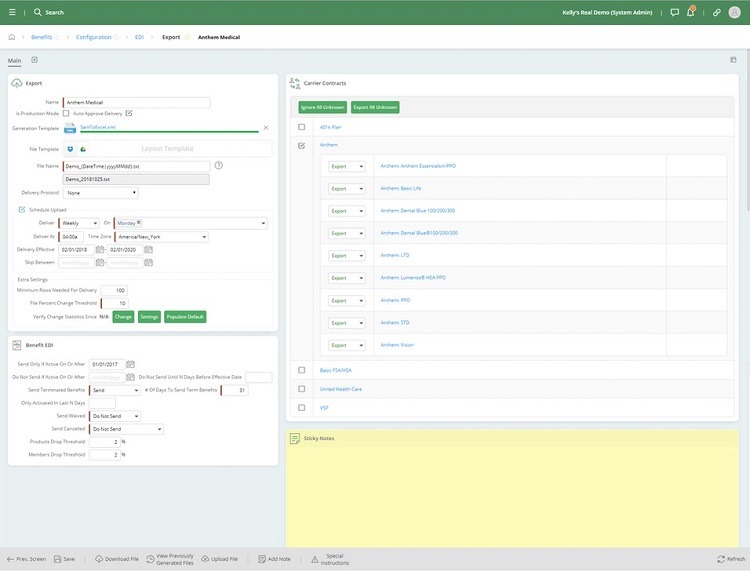The width and height of the screenshot is (750, 571).
Task: Click the Search magnifier icon
Action: pos(37,12)
